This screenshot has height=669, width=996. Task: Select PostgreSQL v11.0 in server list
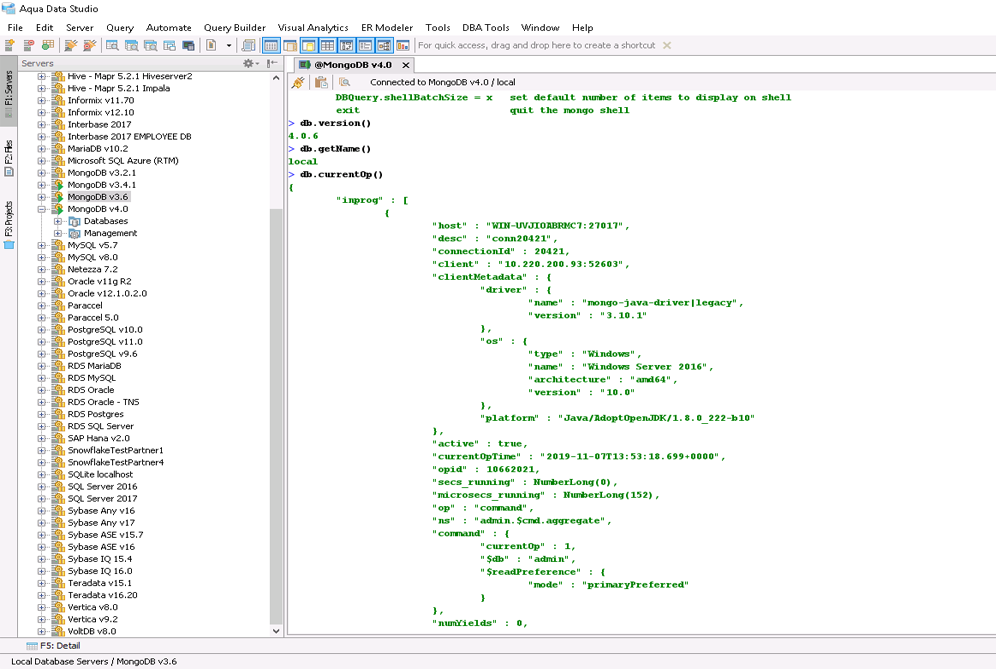pyautogui.click(x=104, y=342)
